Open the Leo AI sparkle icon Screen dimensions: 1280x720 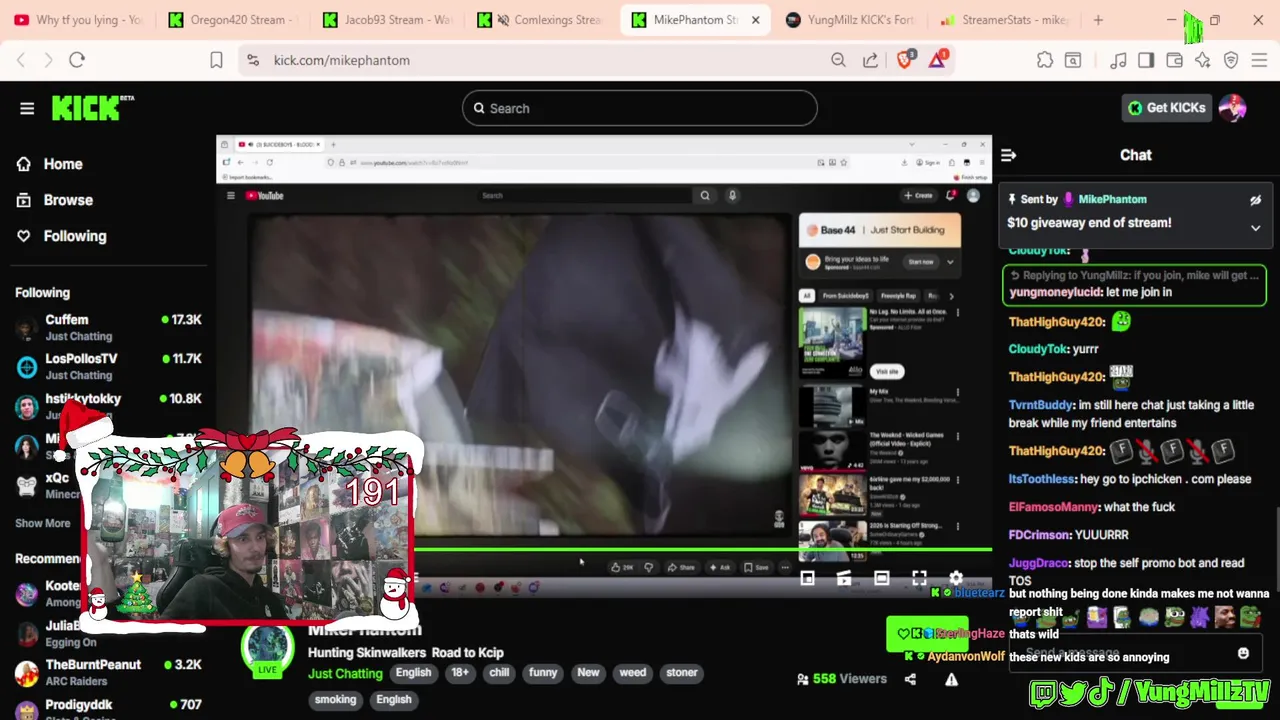1203,60
